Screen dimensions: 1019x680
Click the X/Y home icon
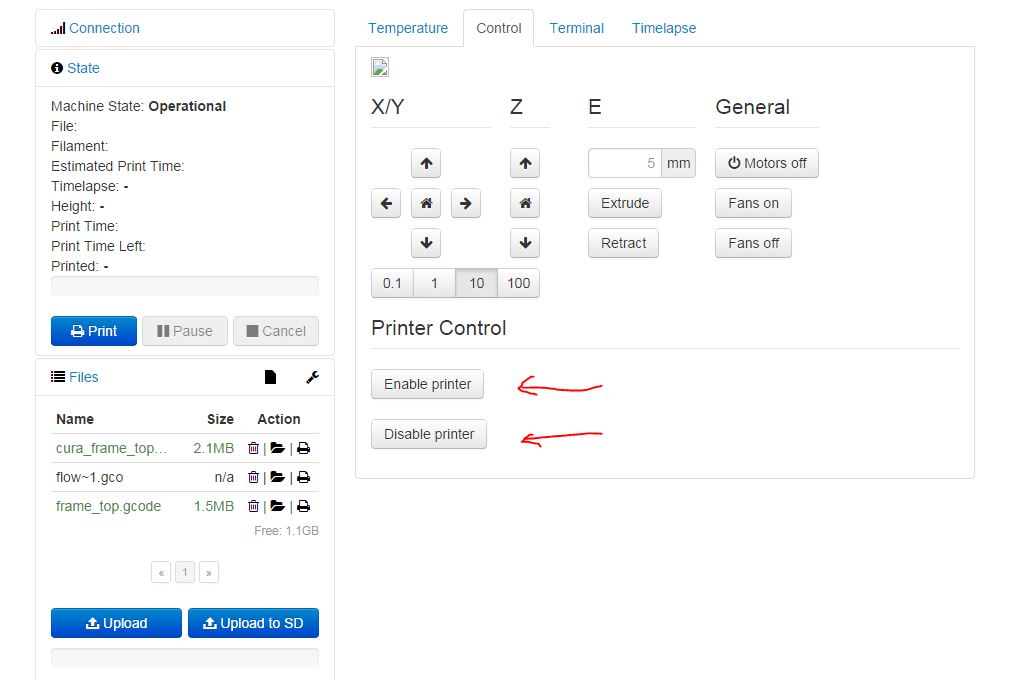(x=426, y=203)
